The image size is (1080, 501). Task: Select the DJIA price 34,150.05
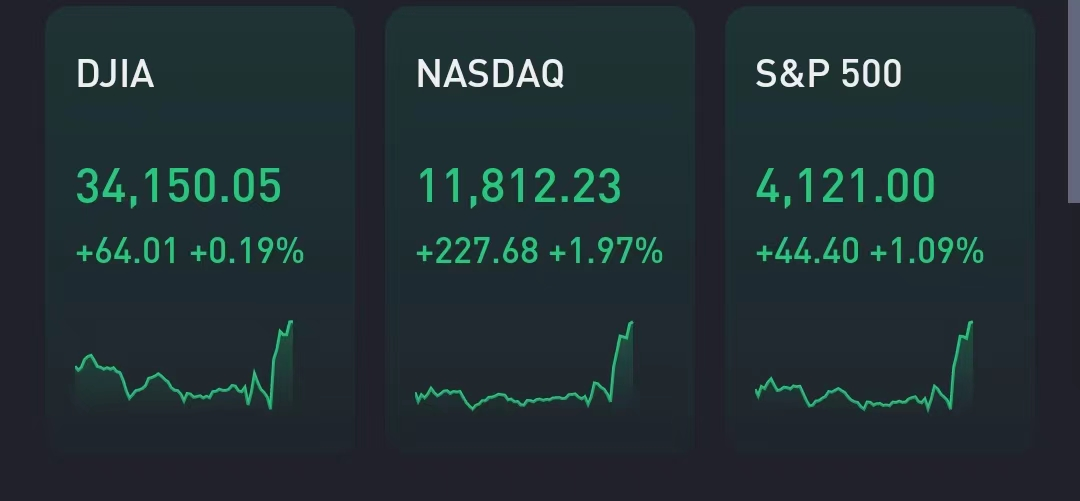click(x=179, y=187)
